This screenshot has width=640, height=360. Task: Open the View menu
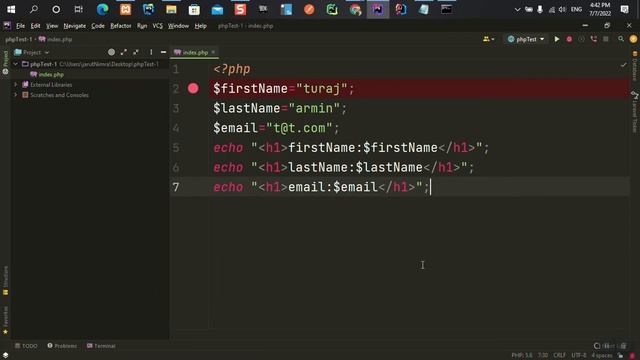tap(52, 26)
